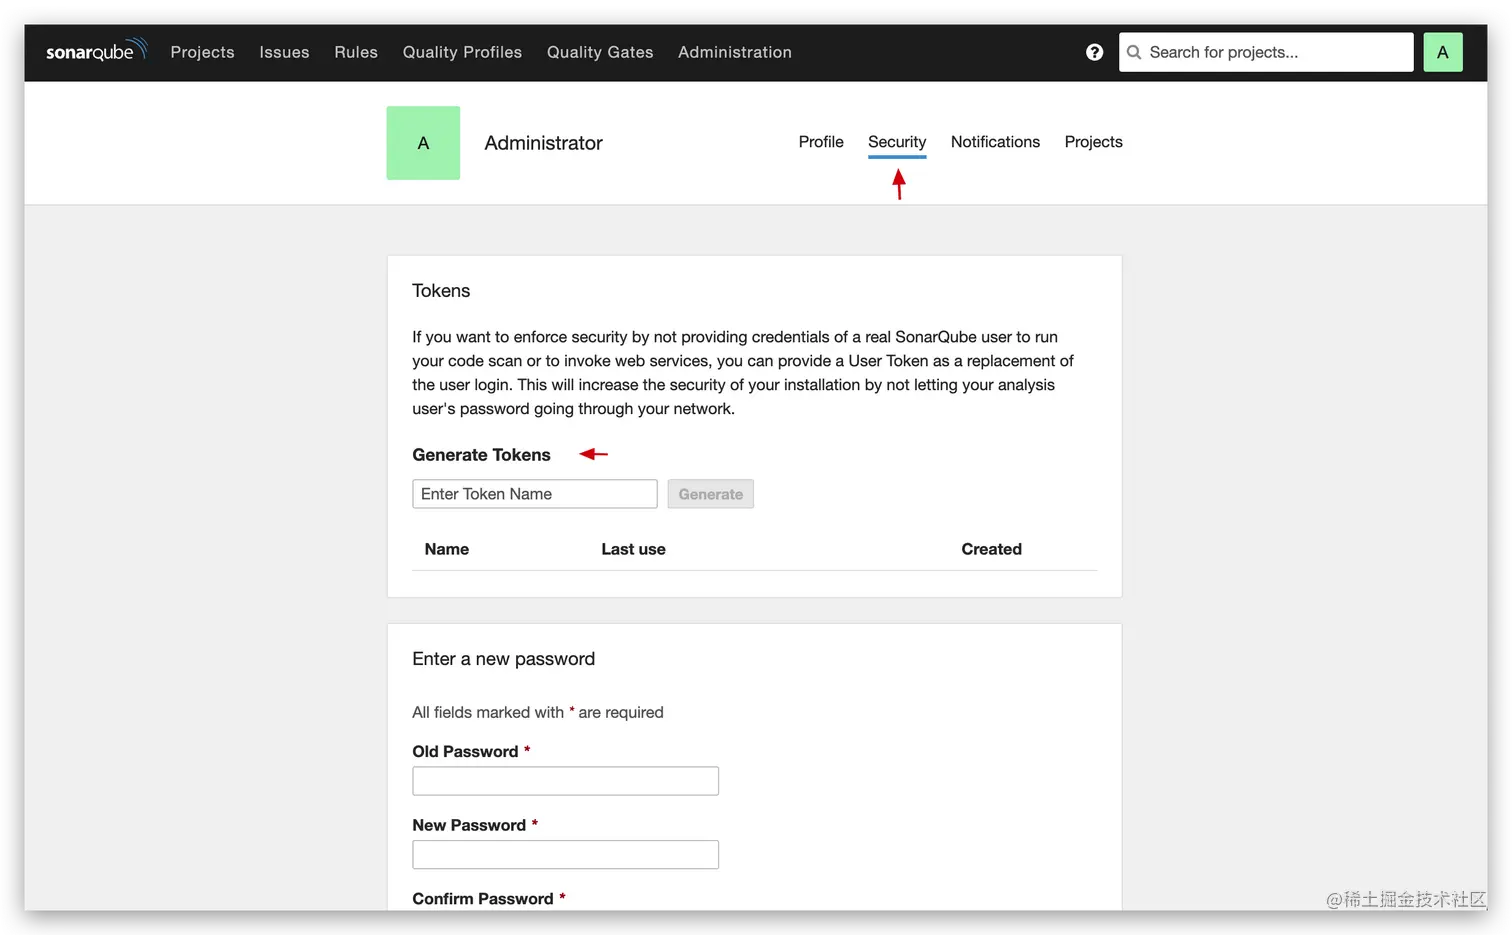Select the Security tab
1512x935 pixels.
click(x=897, y=142)
